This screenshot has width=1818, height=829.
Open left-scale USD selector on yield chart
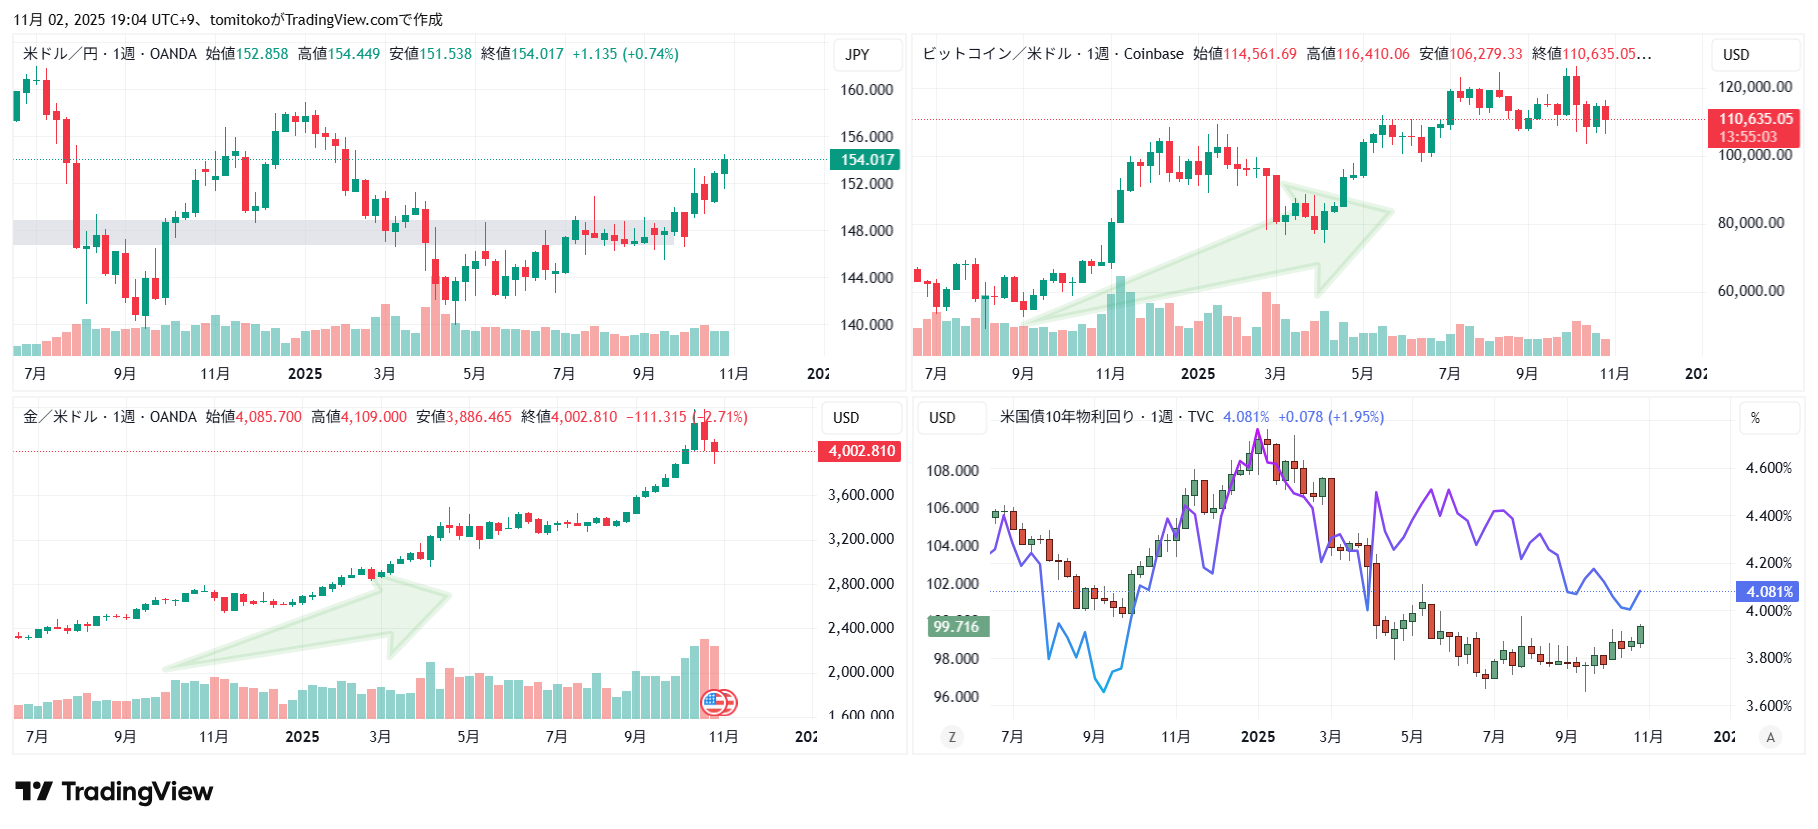point(942,418)
